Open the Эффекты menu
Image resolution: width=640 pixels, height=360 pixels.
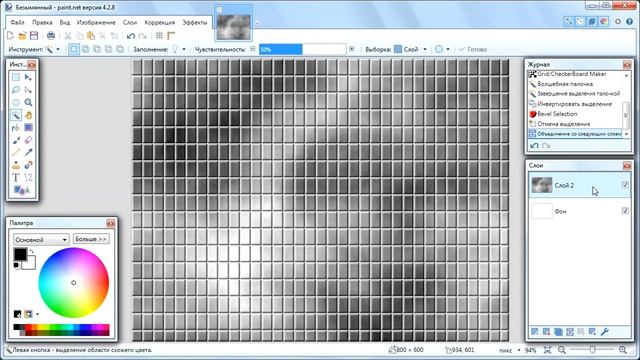(195, 22)
